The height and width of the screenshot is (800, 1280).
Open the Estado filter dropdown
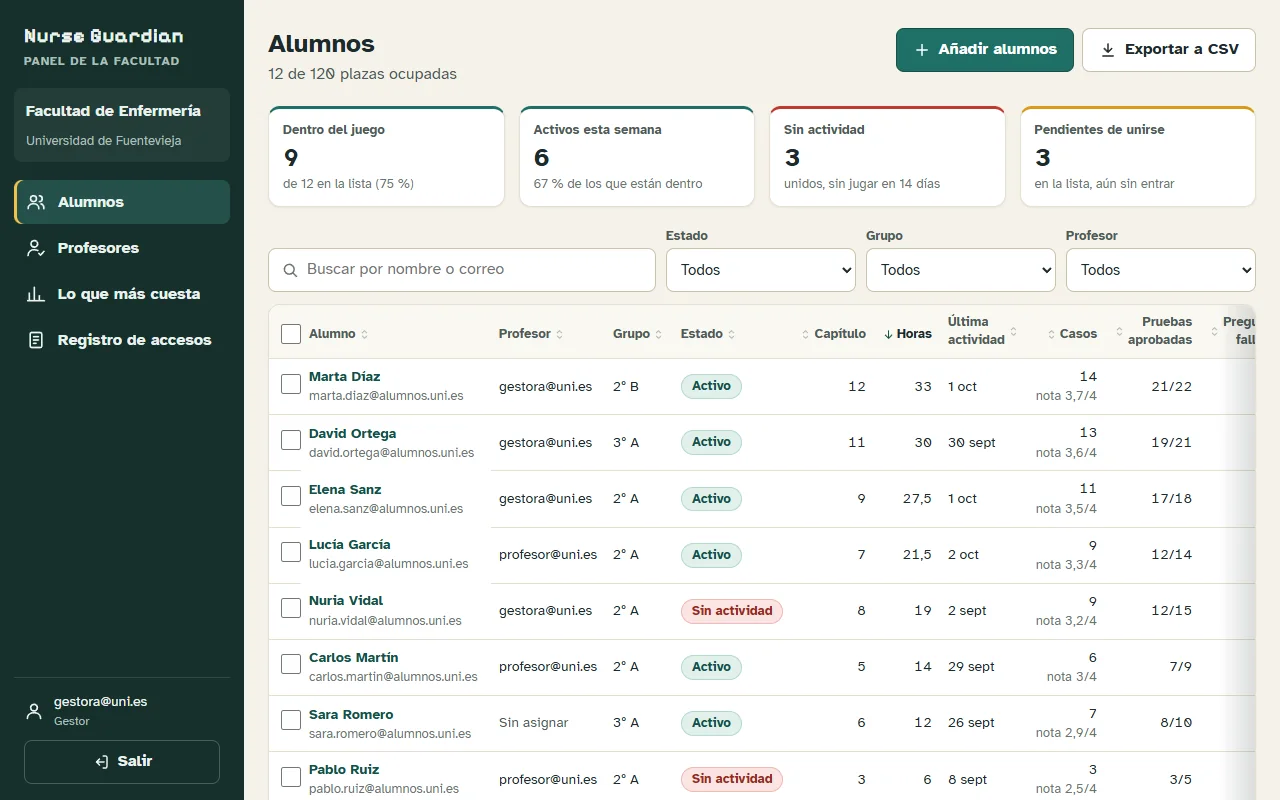click(x=761, y=270)
